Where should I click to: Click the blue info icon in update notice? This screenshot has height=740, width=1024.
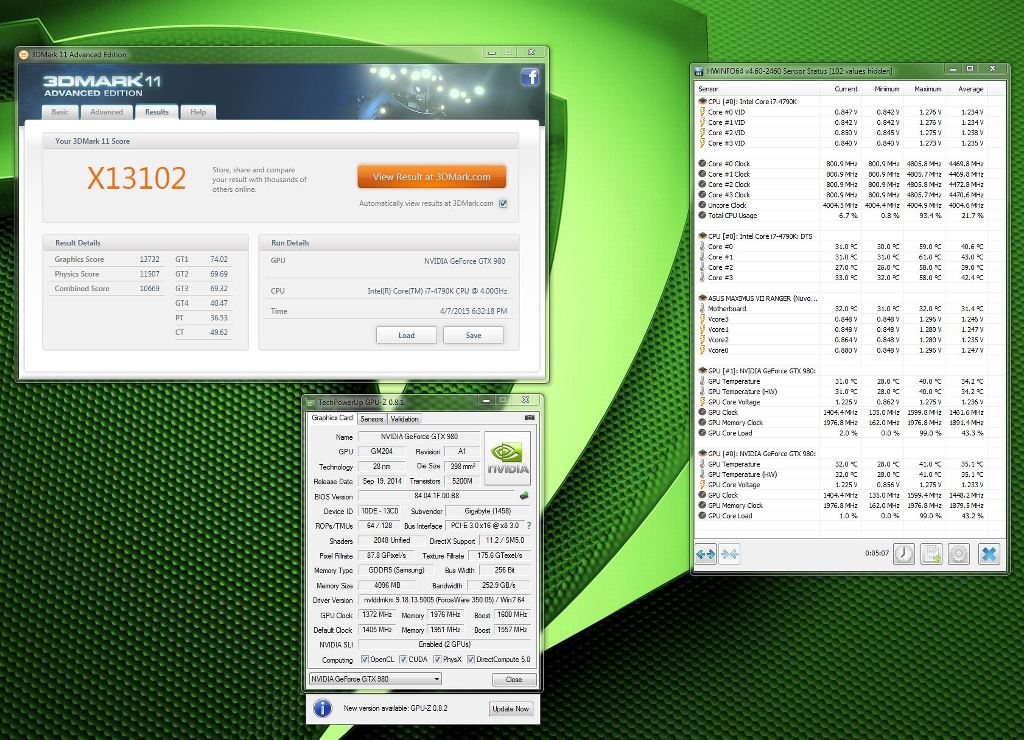click(x=322, y=708)
